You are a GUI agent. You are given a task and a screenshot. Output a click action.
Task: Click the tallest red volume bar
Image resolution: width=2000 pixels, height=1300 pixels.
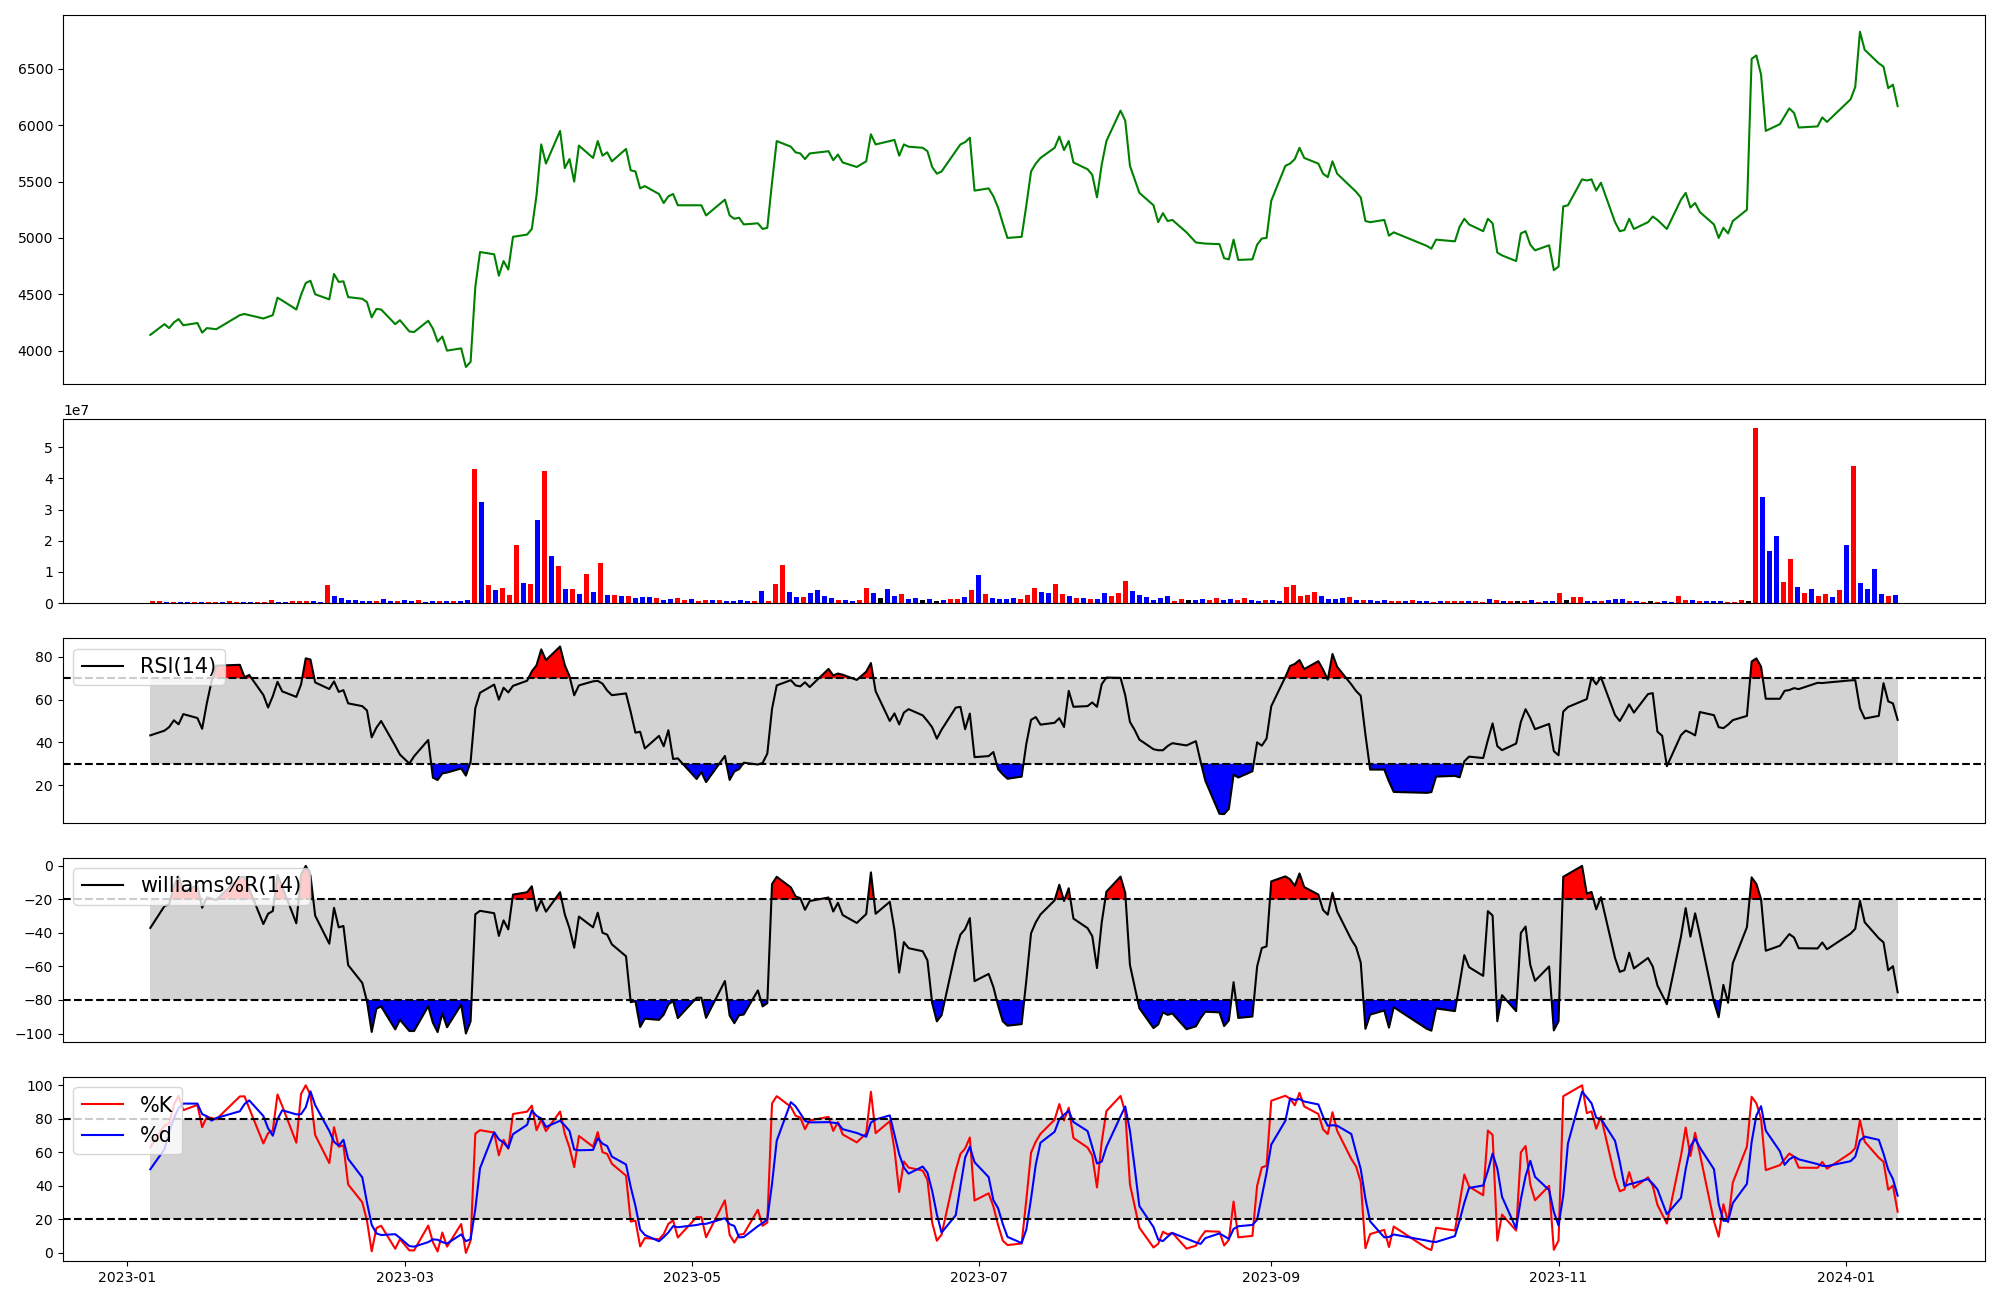[x=1755, y=515]
